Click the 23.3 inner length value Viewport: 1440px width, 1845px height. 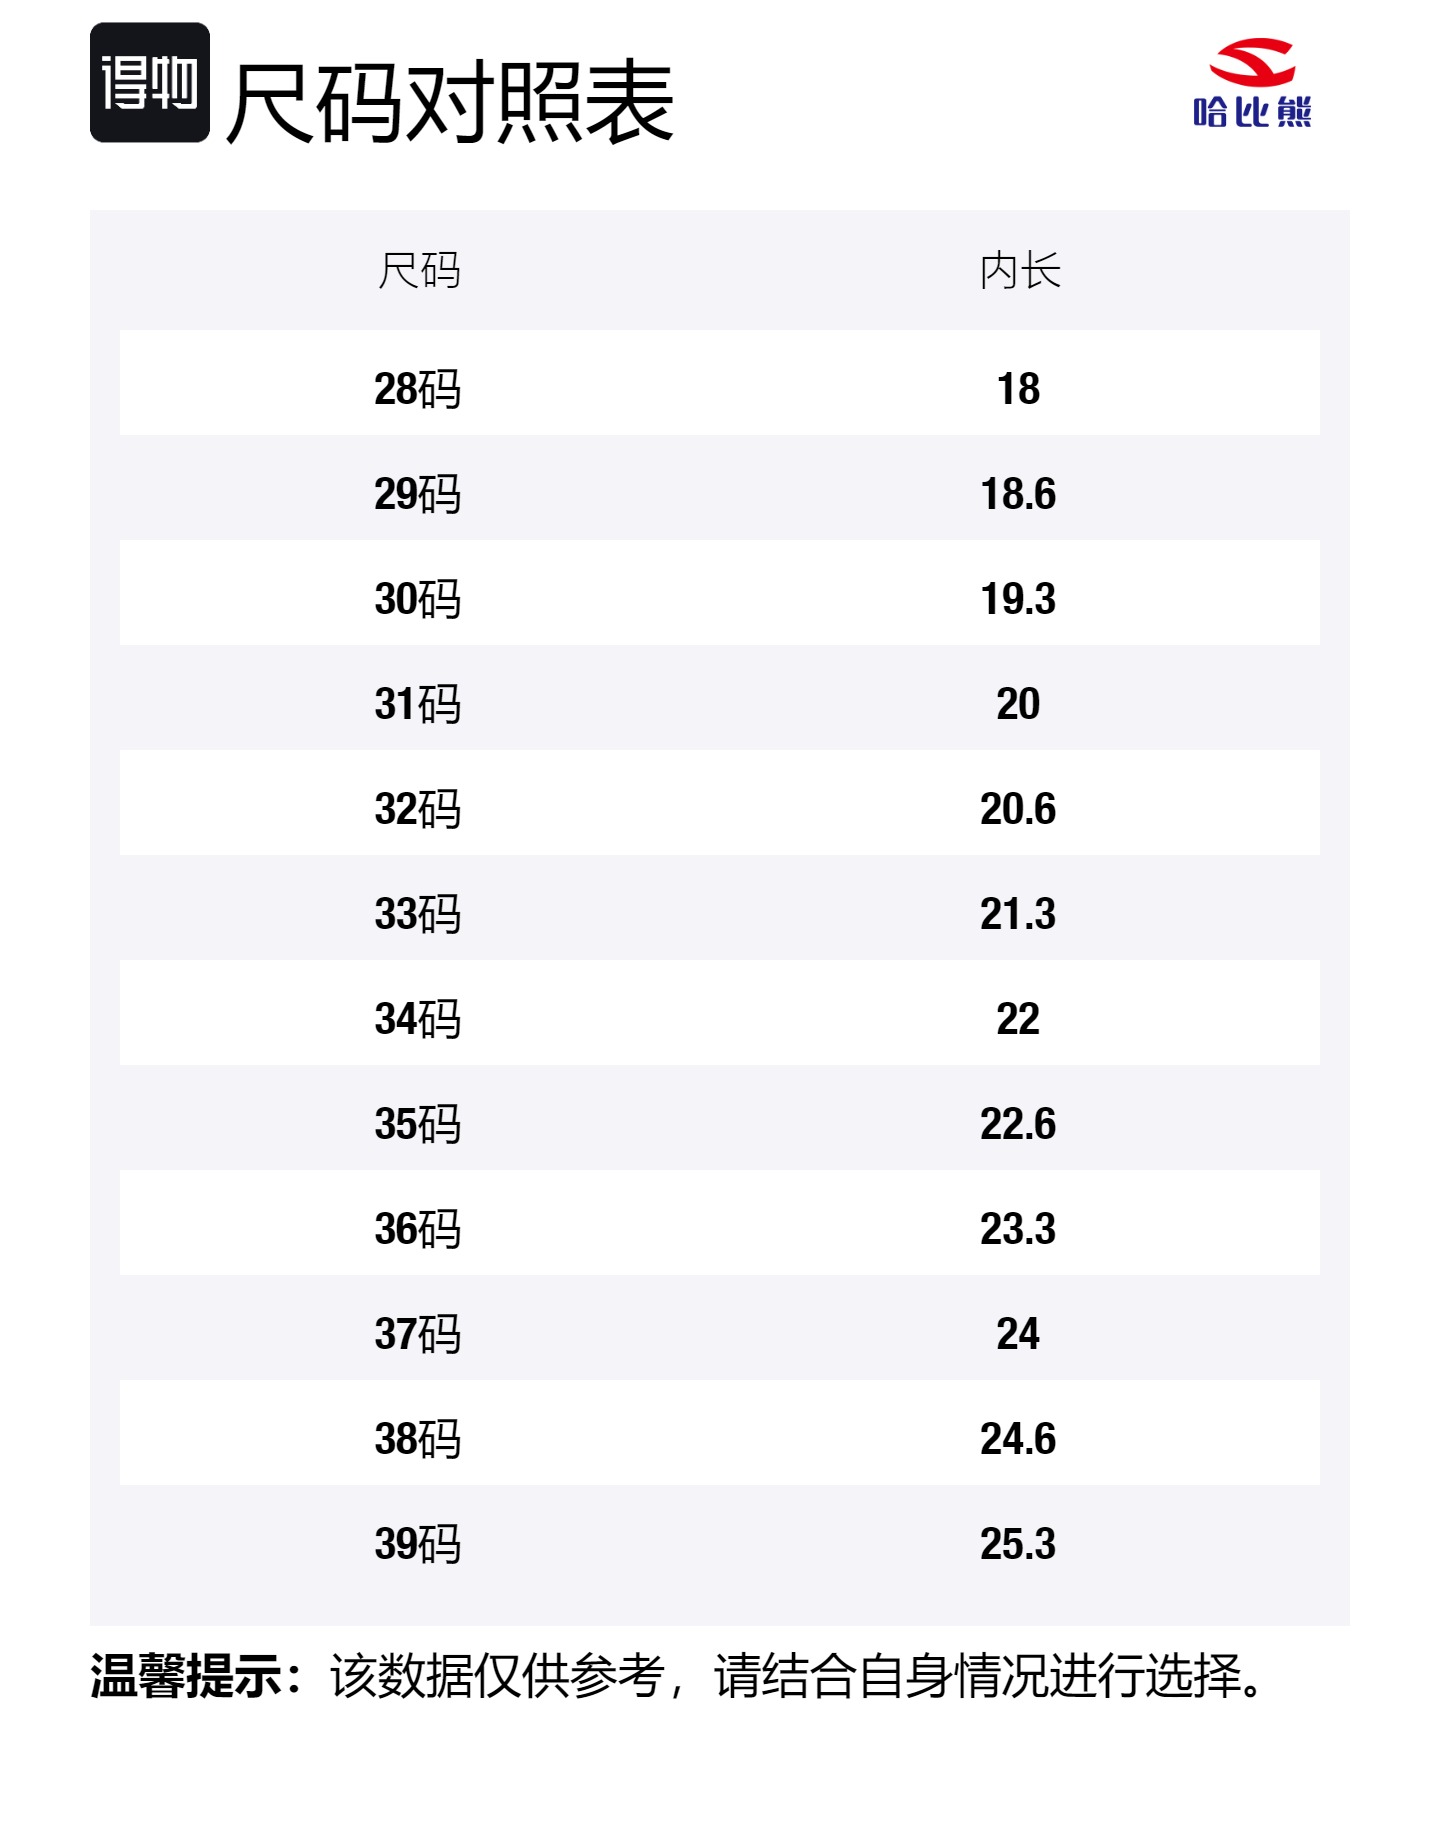[x=1018, y=1229]
